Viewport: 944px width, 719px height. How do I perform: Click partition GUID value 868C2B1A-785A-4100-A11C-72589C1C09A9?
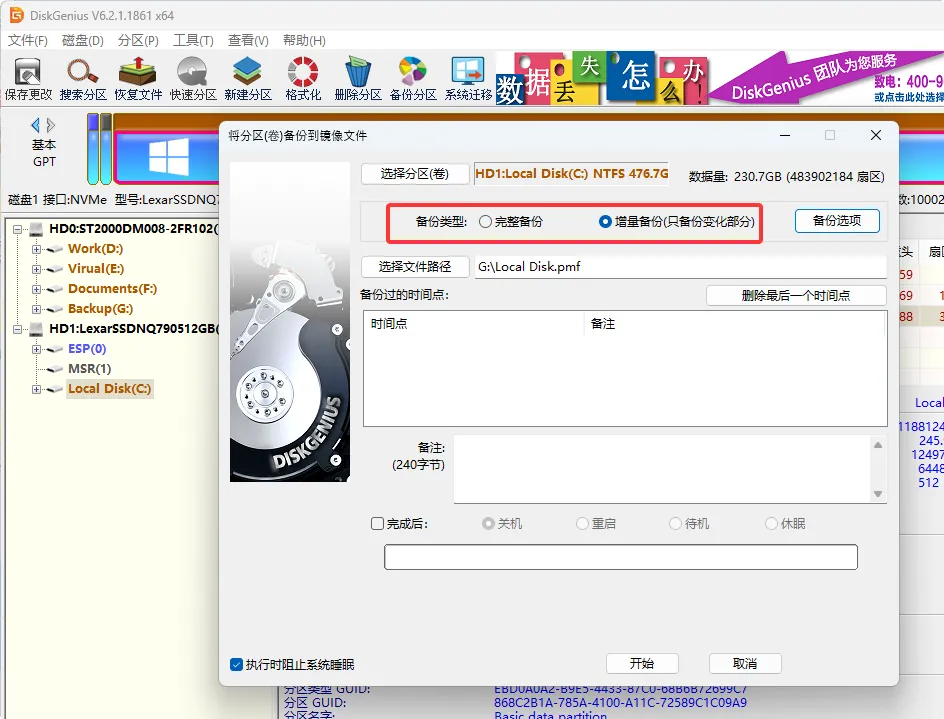click(x=620, y=703)
